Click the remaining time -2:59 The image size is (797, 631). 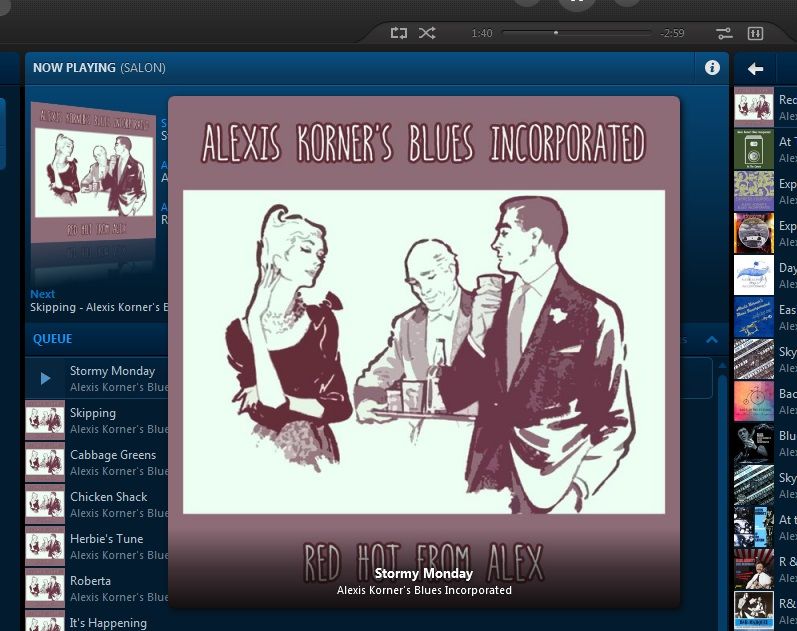[672, 33]
